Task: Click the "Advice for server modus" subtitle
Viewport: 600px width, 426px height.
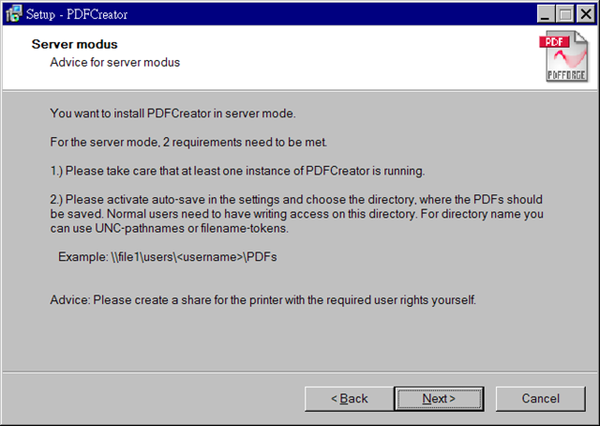Action: [x=115, y=63]
